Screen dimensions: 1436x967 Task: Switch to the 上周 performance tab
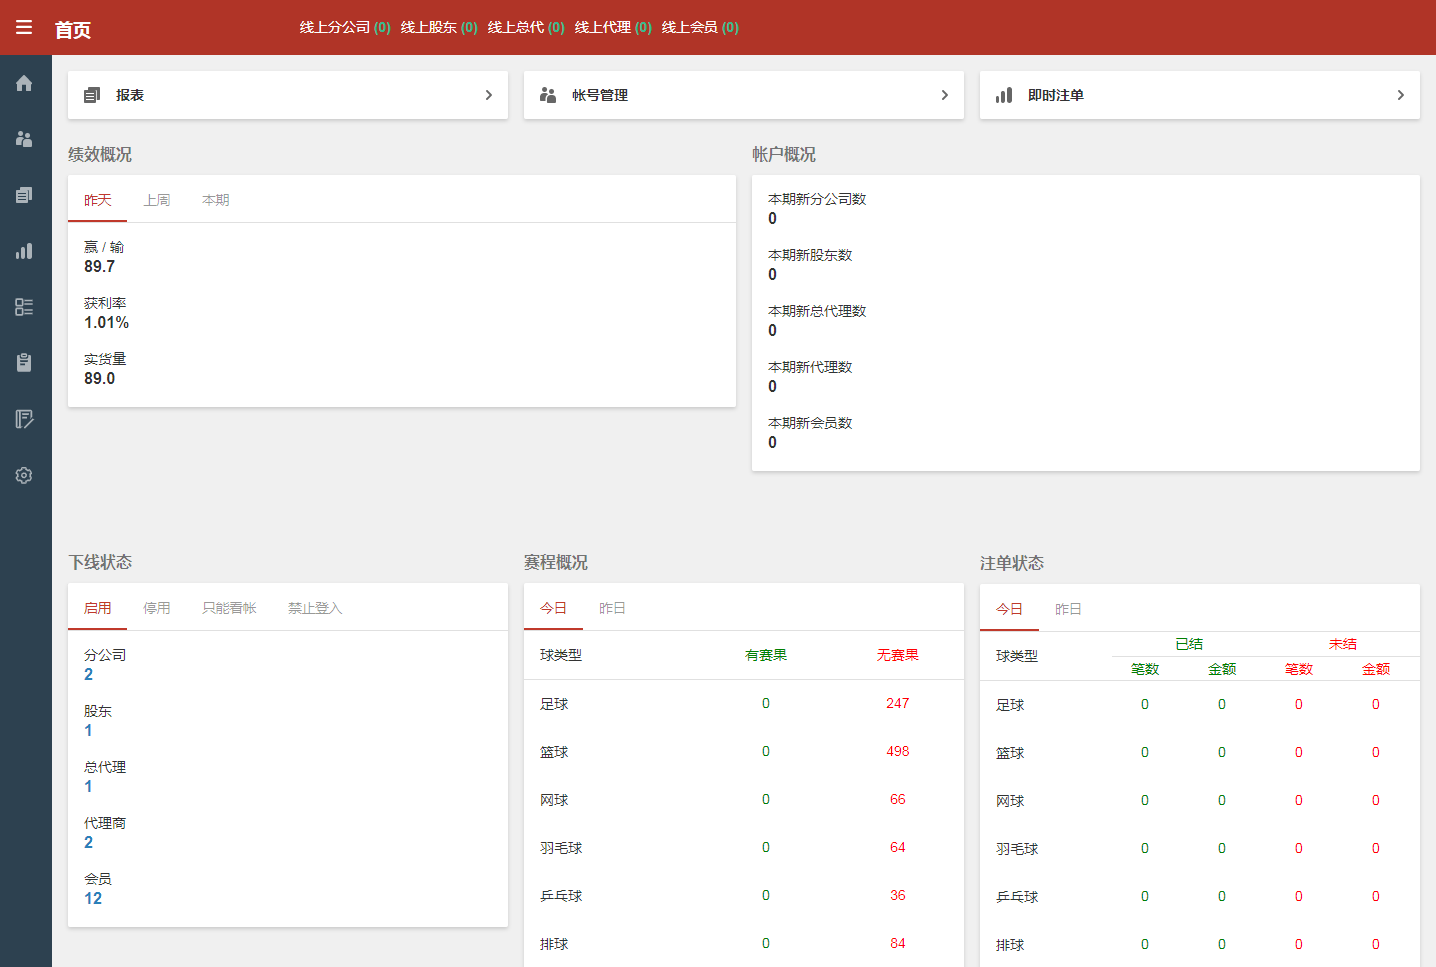(157, 200)
